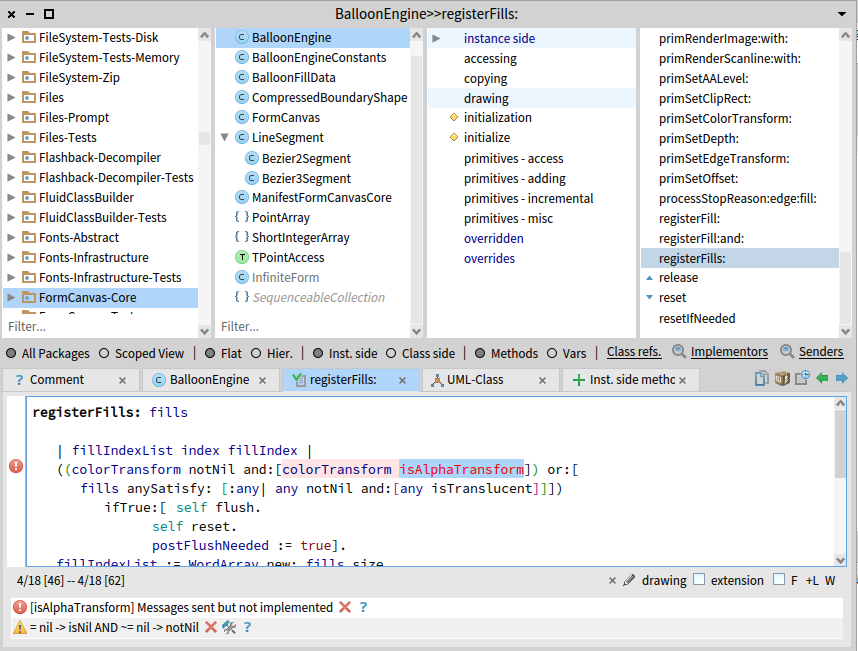
Task: Open help for the isNil/notNil critique
Action: 247,627
